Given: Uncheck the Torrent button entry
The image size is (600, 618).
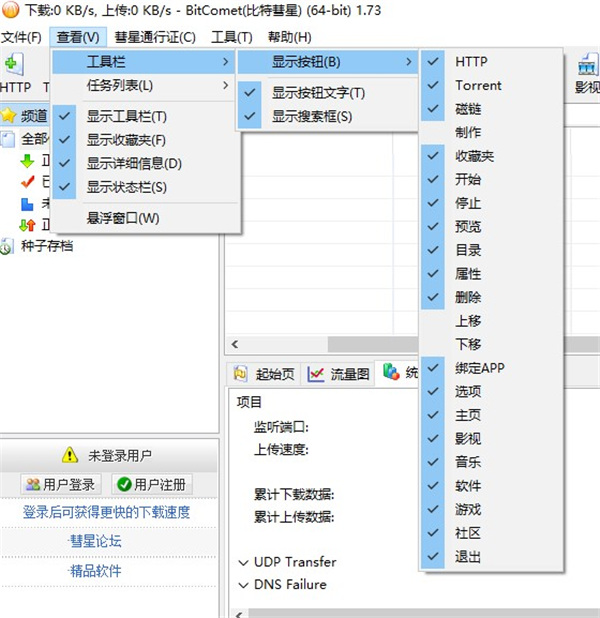Looking at the screenshot, I should click(491, 85).
